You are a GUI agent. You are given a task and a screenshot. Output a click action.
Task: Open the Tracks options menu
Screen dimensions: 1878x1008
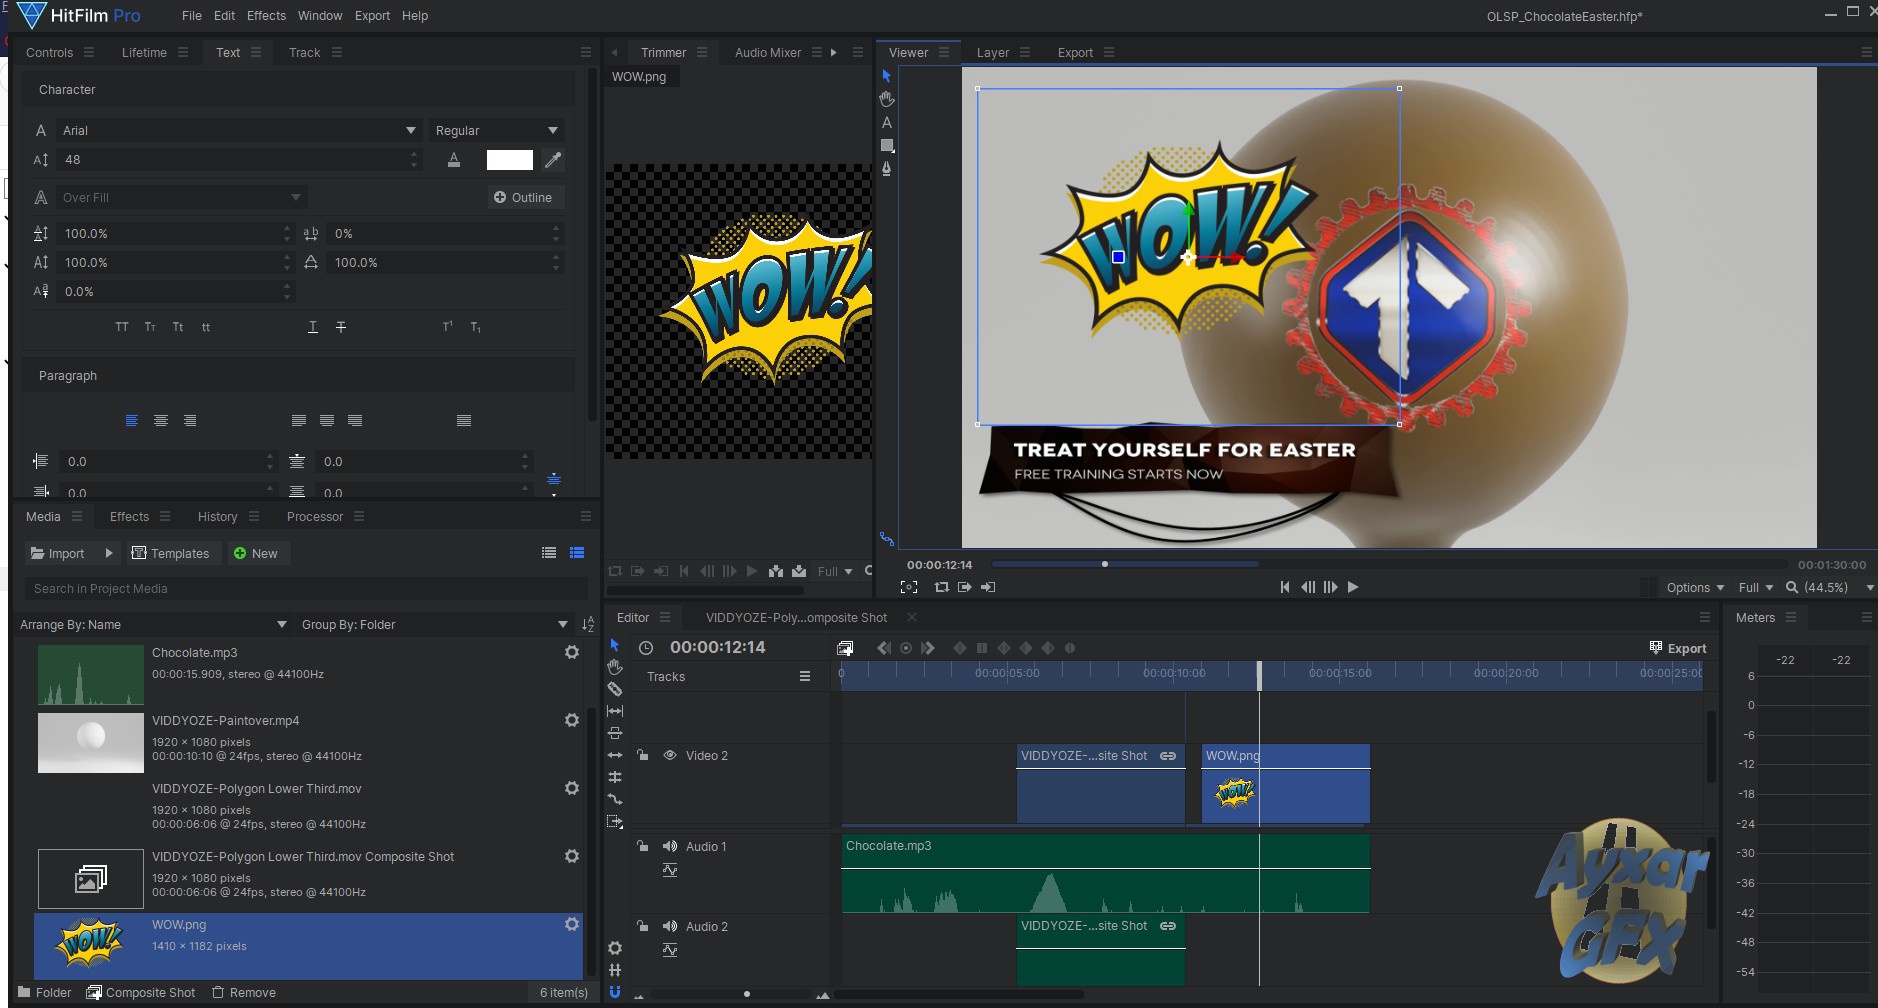tap(805, 677)
